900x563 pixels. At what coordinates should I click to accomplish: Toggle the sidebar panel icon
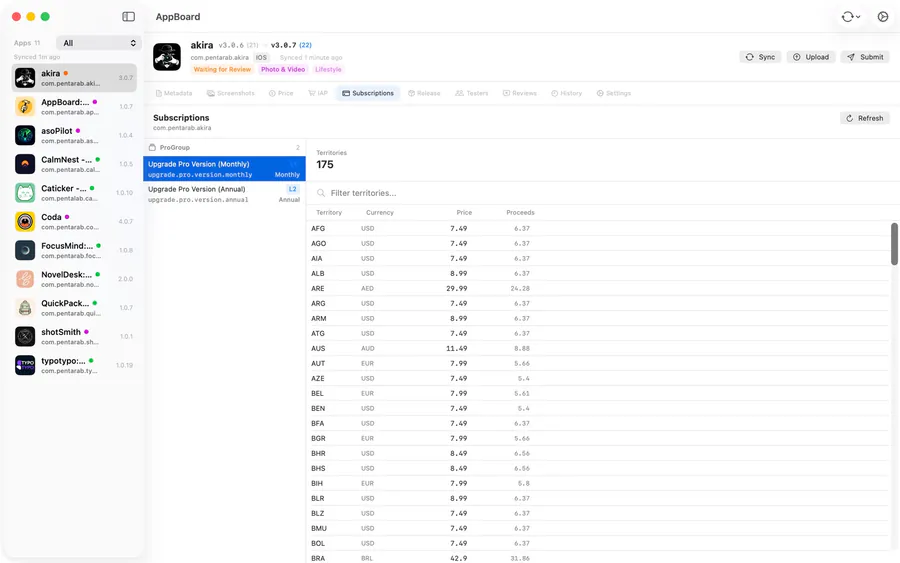[129, 17]
